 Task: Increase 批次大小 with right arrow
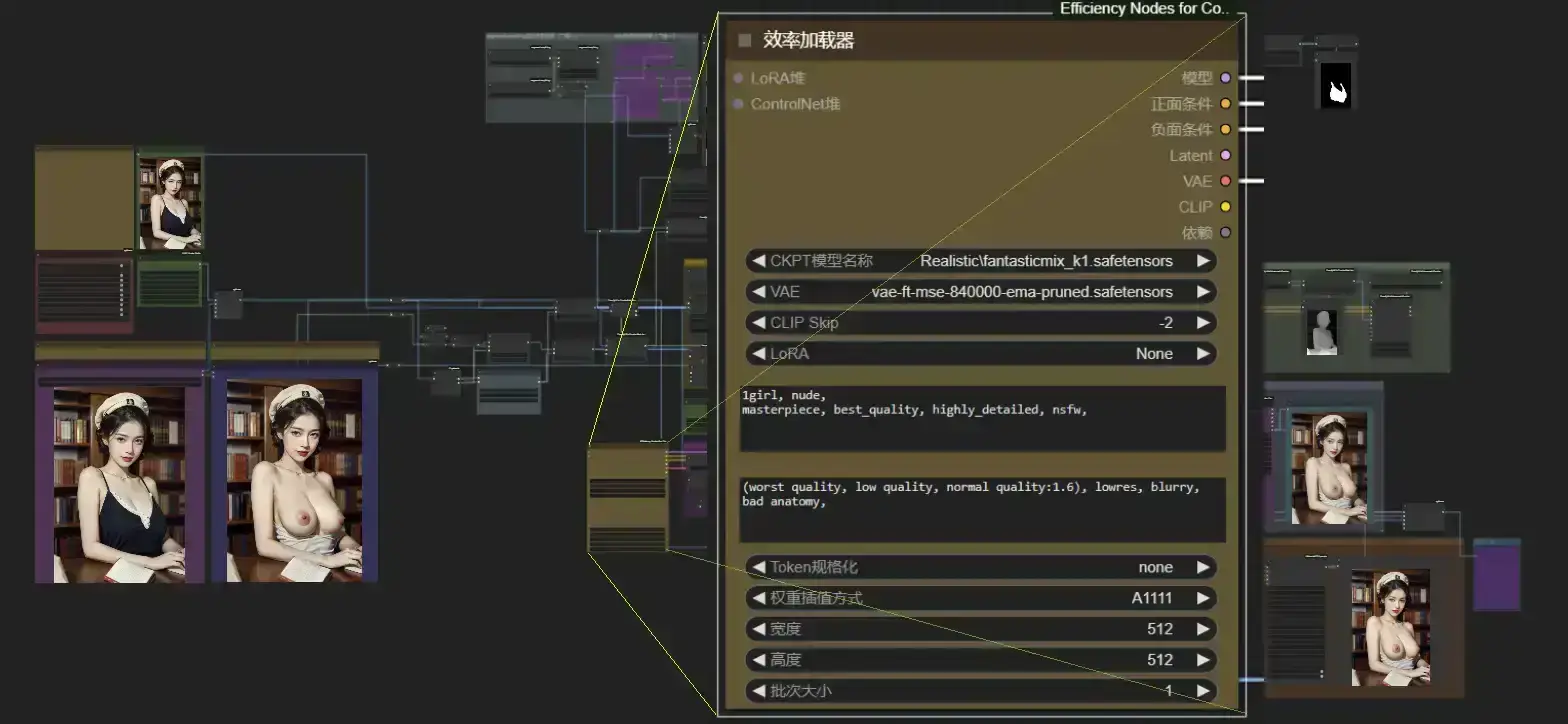(x=1203, y=691)
